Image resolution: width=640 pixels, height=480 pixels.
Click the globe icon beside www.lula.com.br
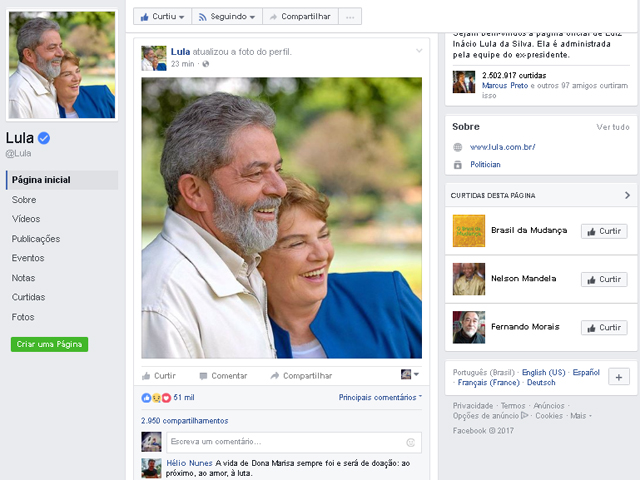point(458,147)
